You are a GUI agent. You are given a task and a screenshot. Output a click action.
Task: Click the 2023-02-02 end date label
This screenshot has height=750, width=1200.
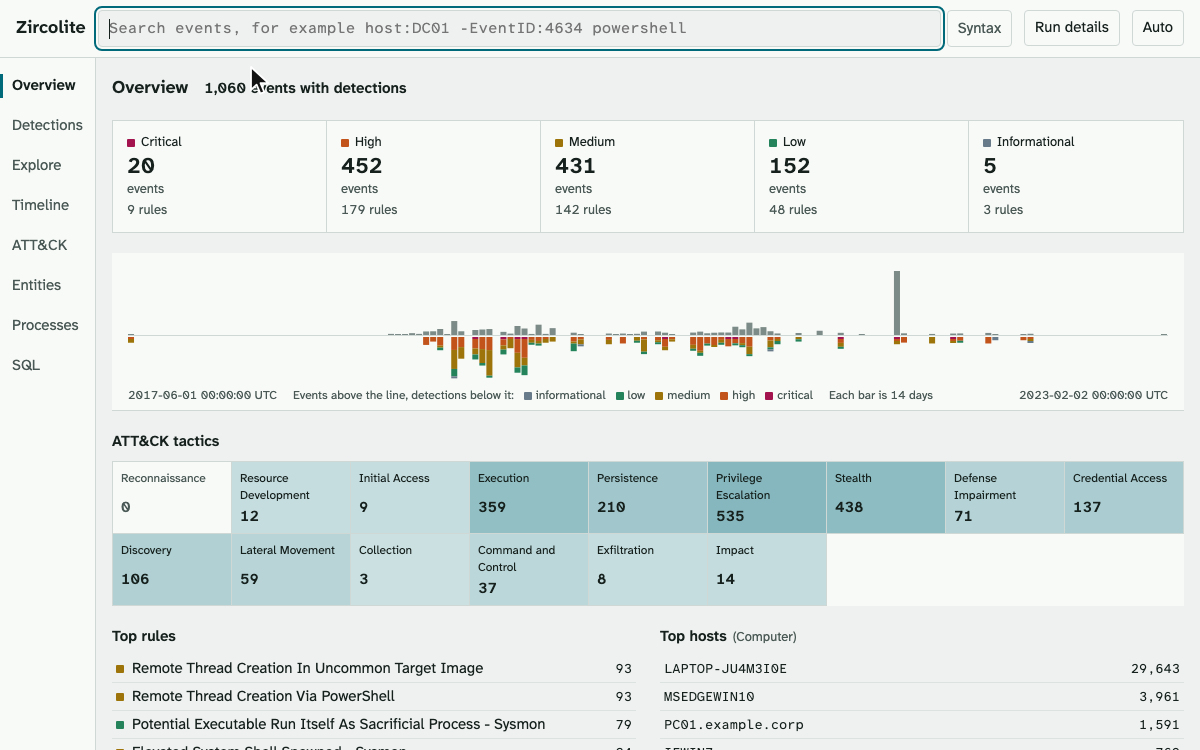pos(1093,395)
